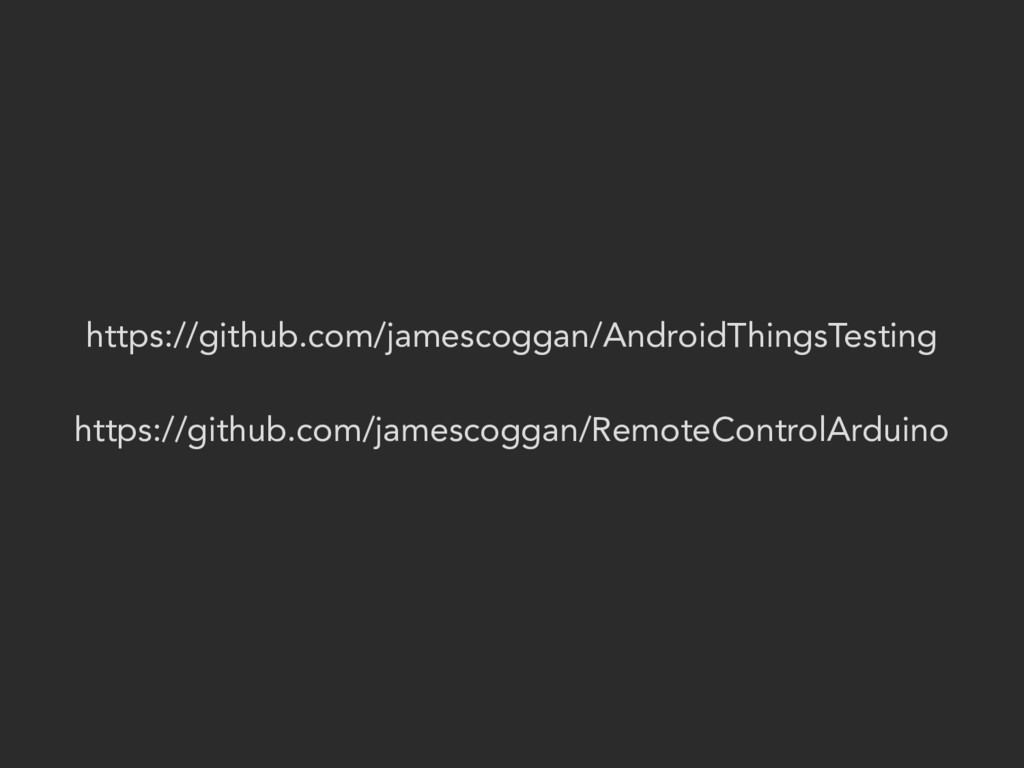Click the slash before RemoteControlArduino

click(x=584, y=431)
